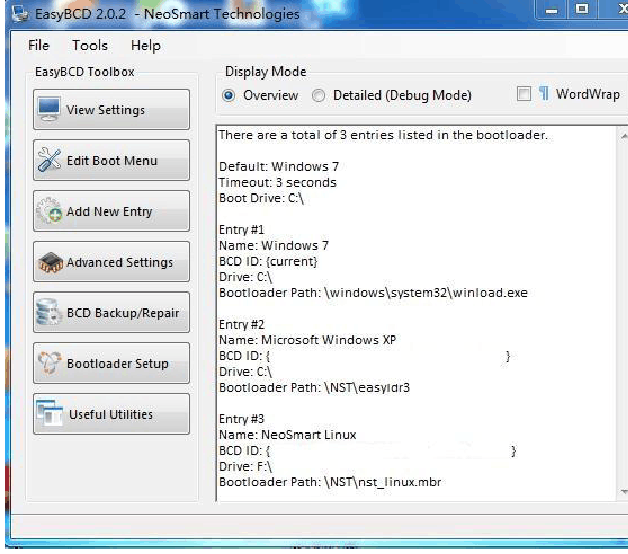This screenshot has height=554, width=628.
Task: Click the monitor icon on View Settings
Action: [49, 109]
